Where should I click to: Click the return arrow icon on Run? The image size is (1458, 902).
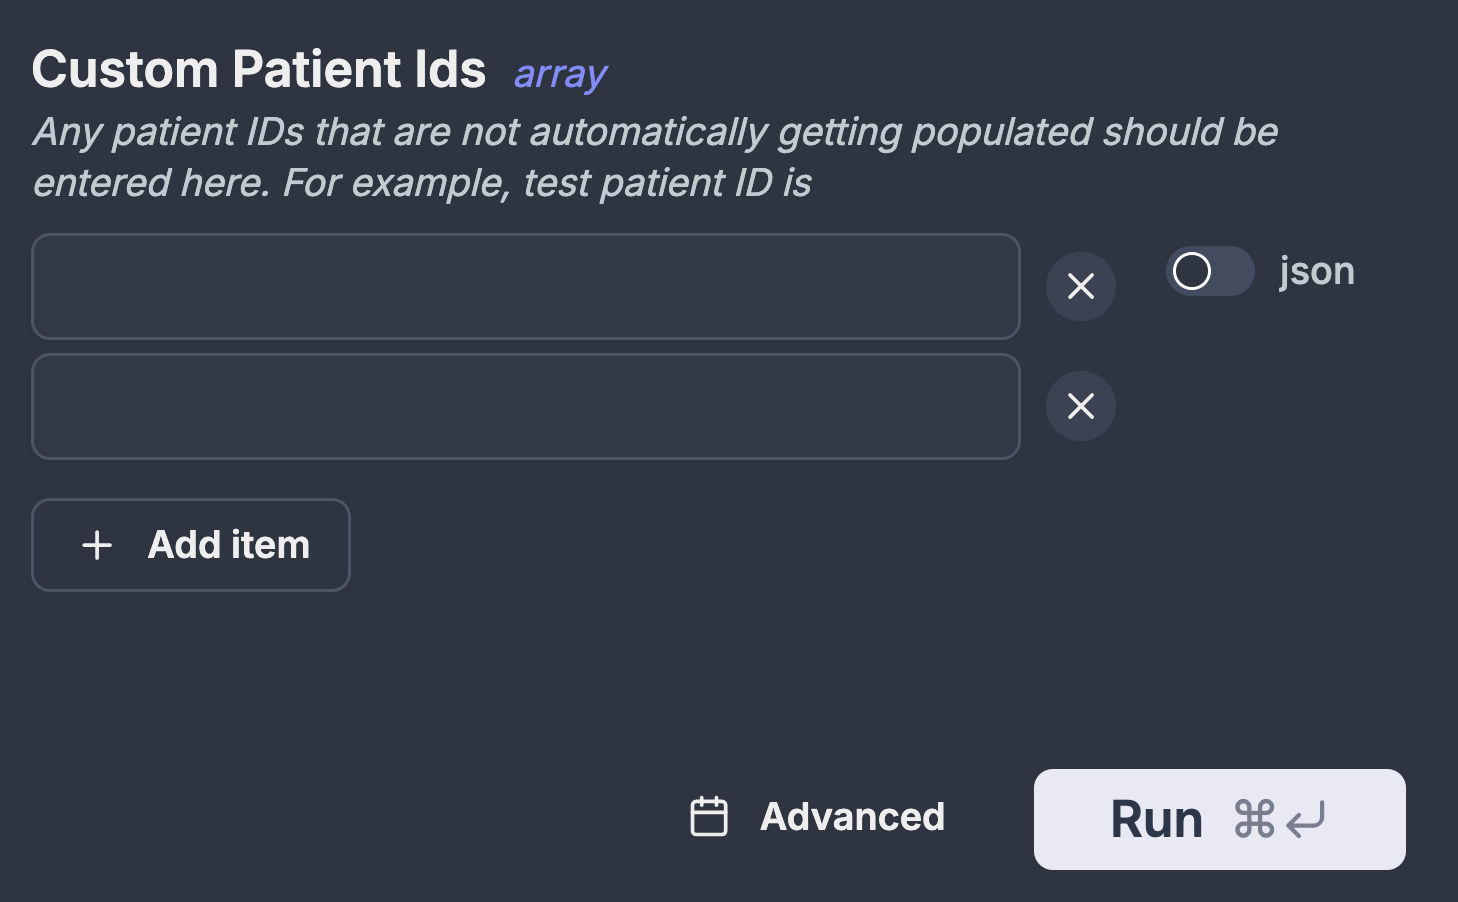click(x=1305, y=820)
